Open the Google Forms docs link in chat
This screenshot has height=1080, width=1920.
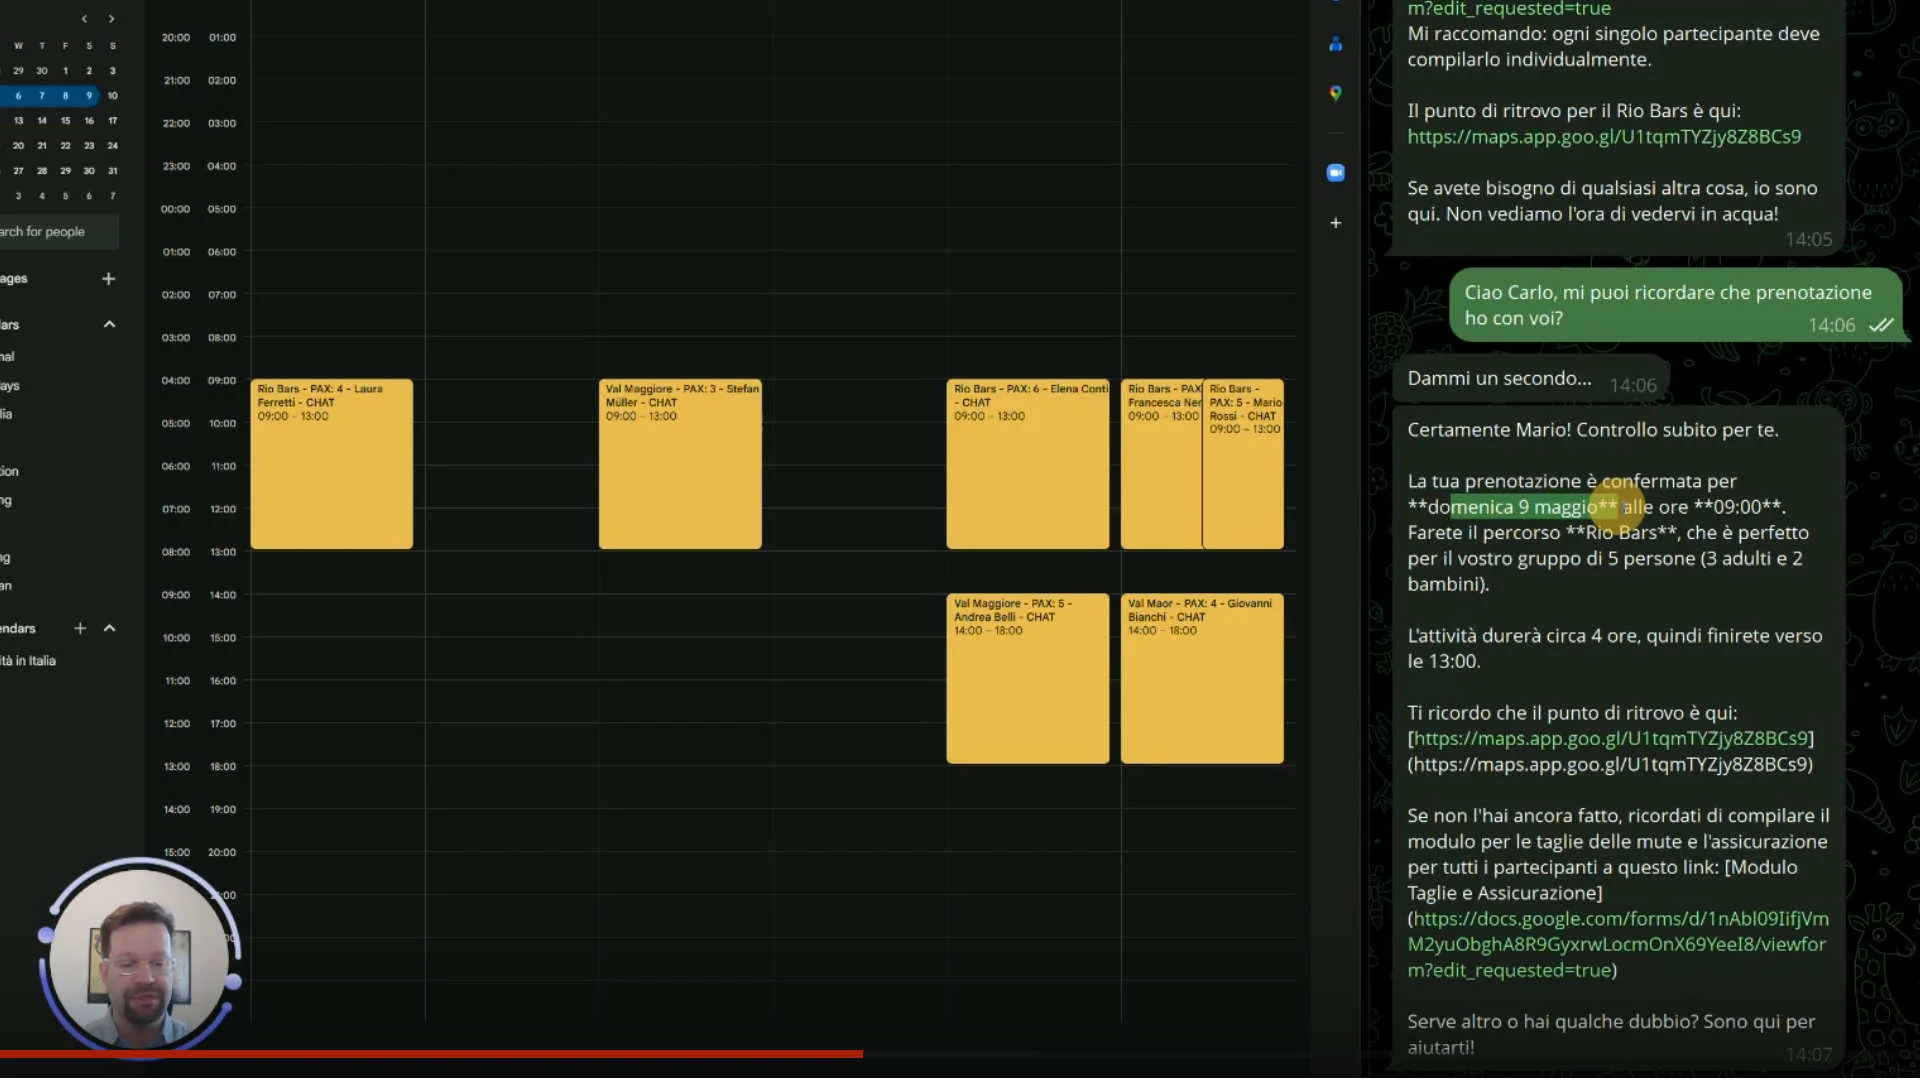[1617, 944]
